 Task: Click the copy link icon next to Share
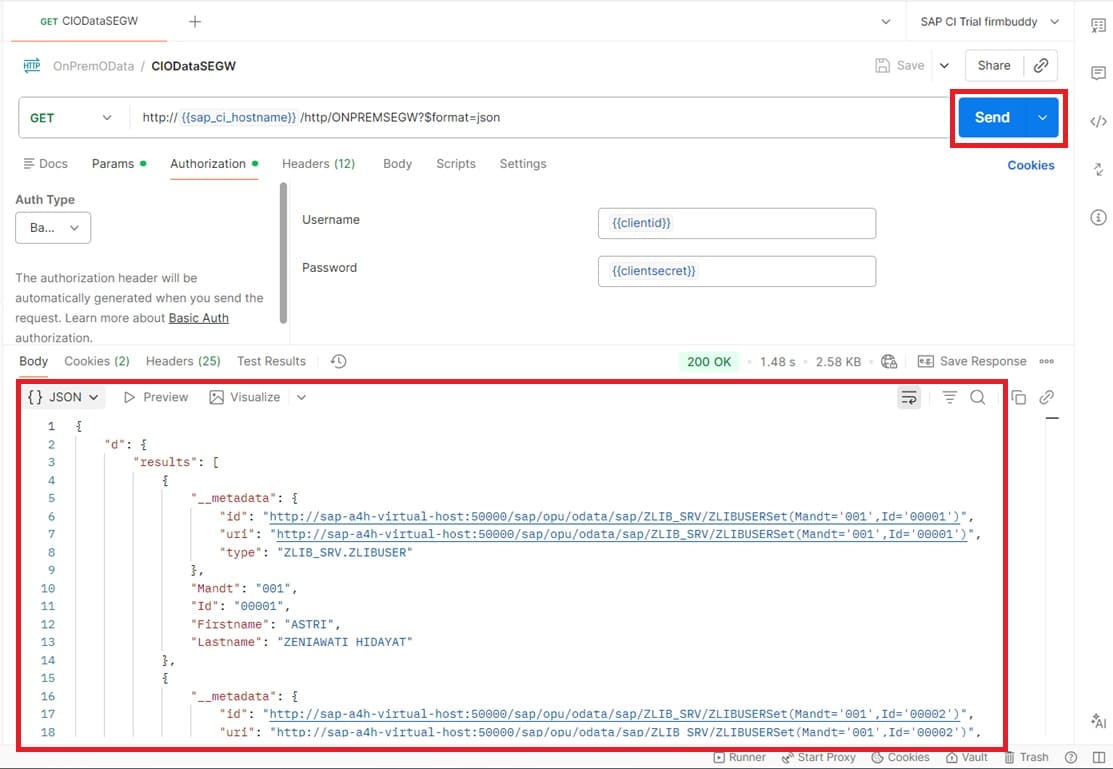pyautogui.click(x=1041, y=65)
